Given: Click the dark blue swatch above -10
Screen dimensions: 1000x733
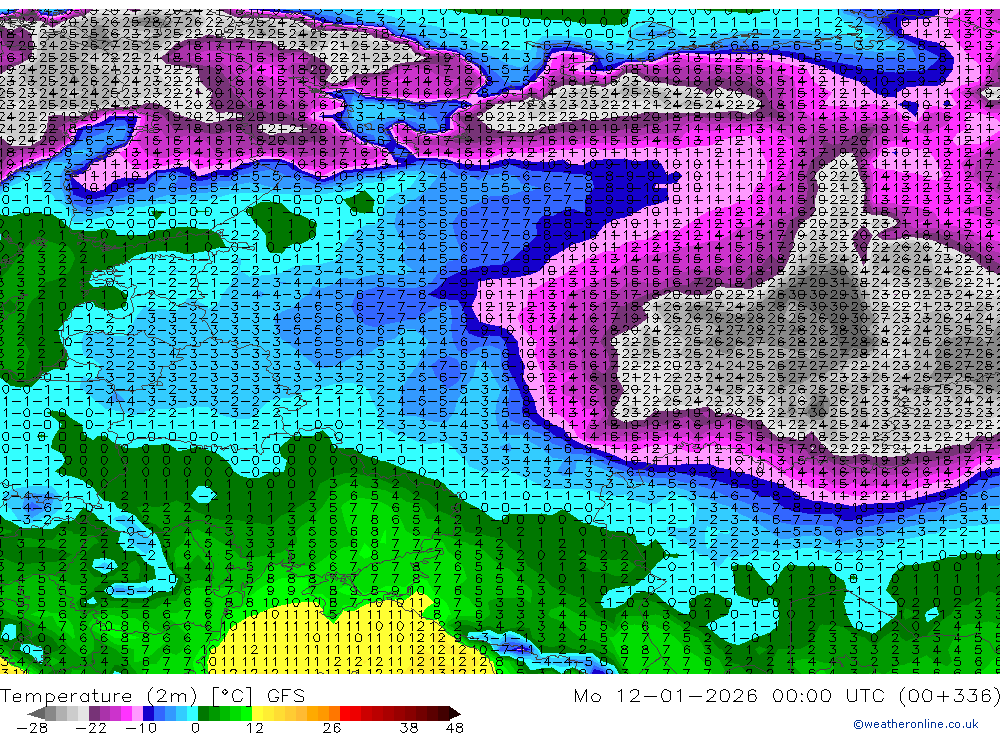Looking at the screenshot, I should click(148, 713).
